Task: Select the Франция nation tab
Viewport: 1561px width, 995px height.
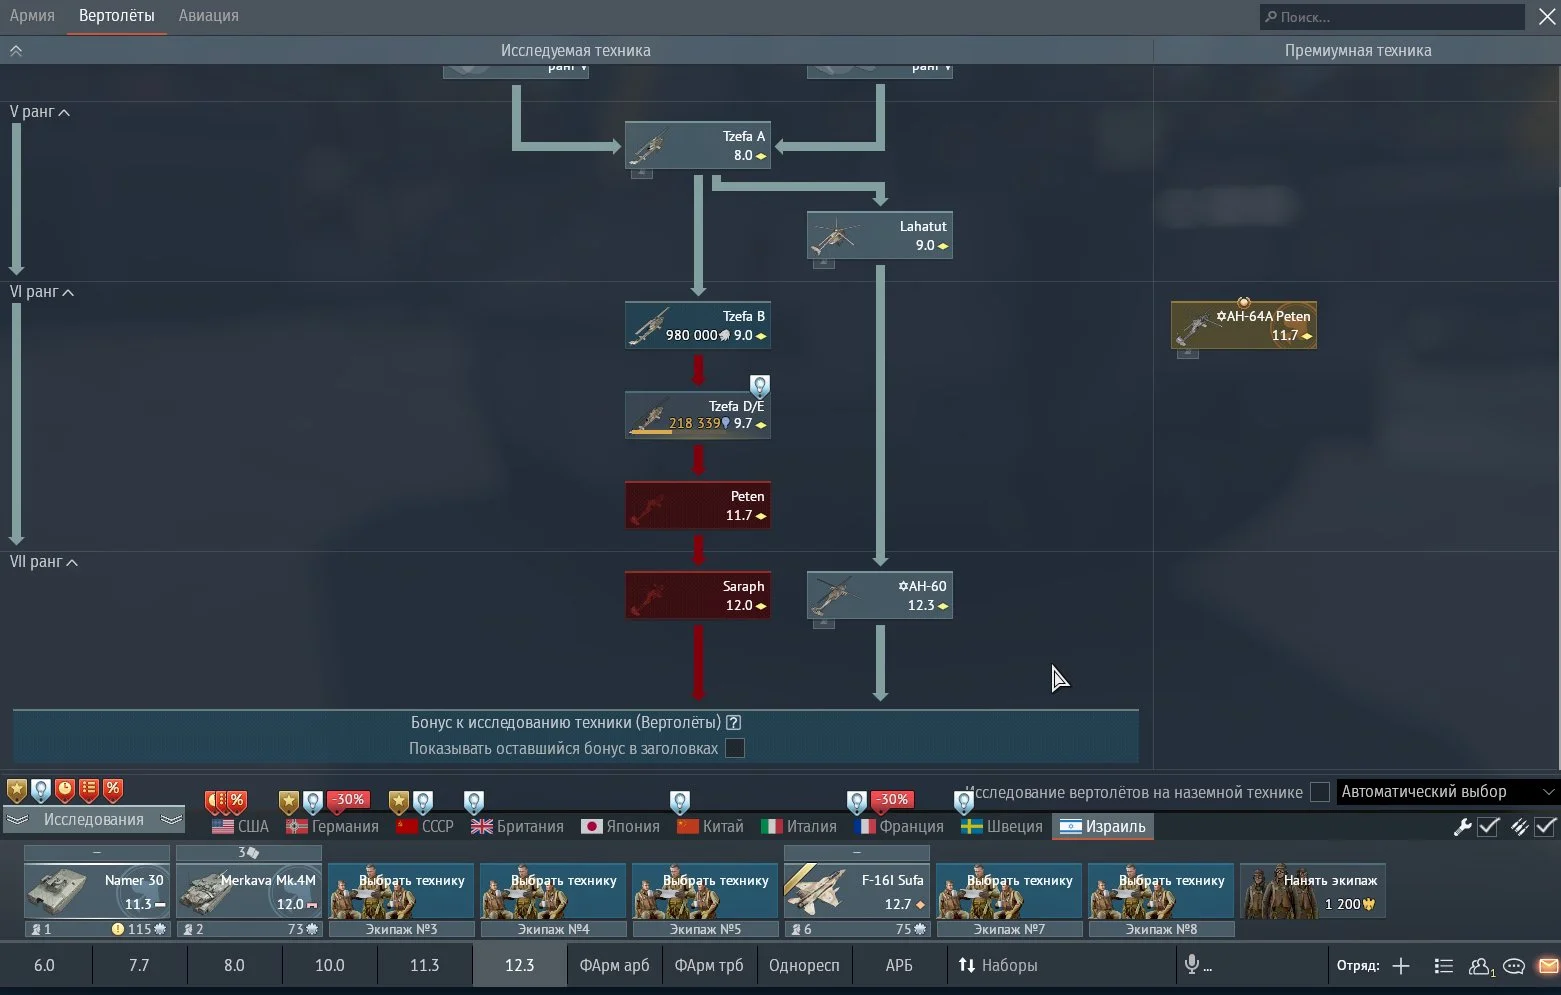Action: 899,826
